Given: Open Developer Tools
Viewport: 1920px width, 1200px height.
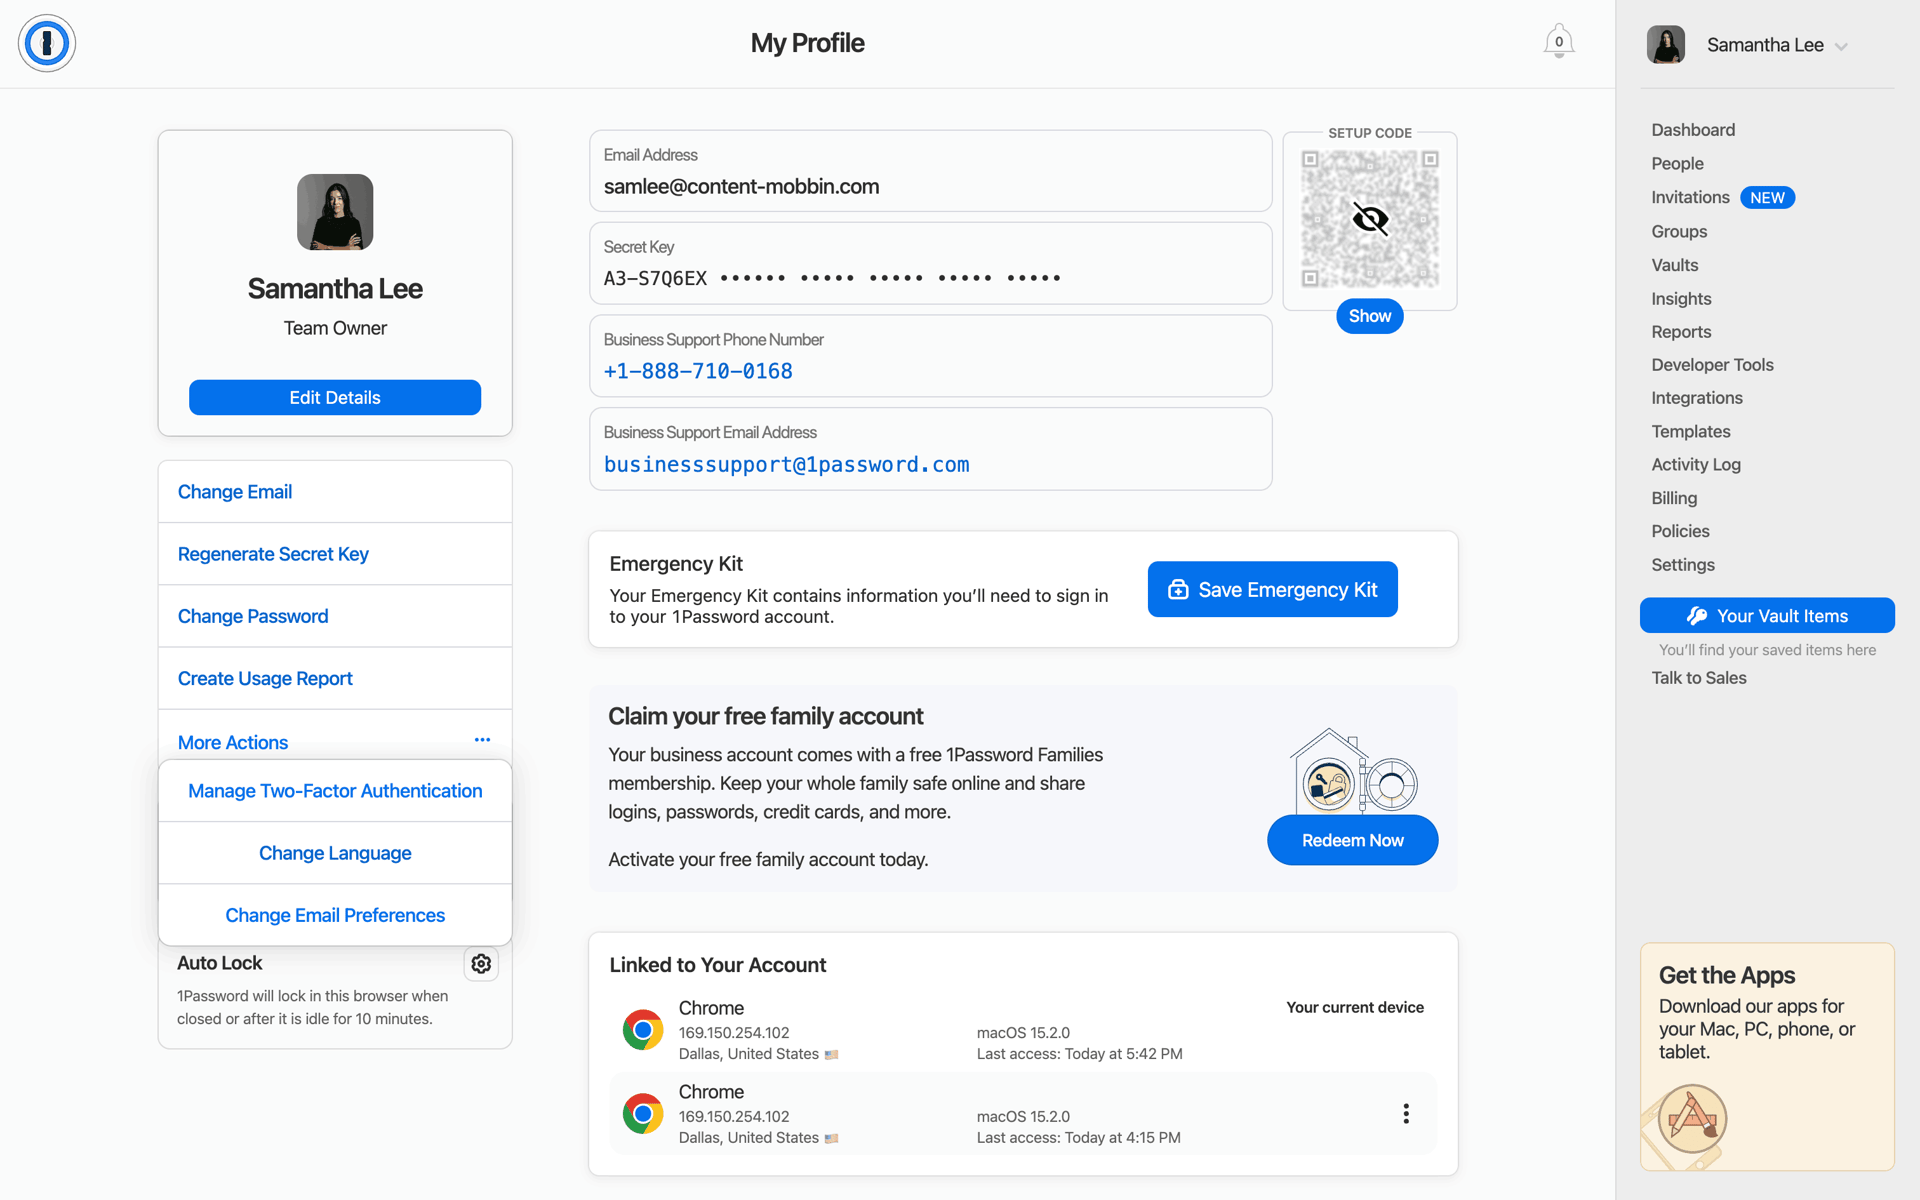Looking at the screenshot, I should tap(1712, 365).
